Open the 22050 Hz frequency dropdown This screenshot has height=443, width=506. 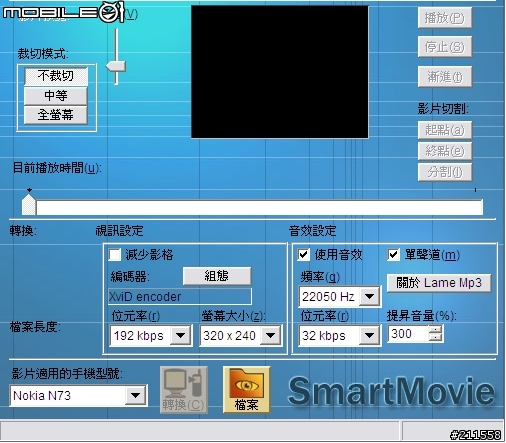(x=370, y=296)
